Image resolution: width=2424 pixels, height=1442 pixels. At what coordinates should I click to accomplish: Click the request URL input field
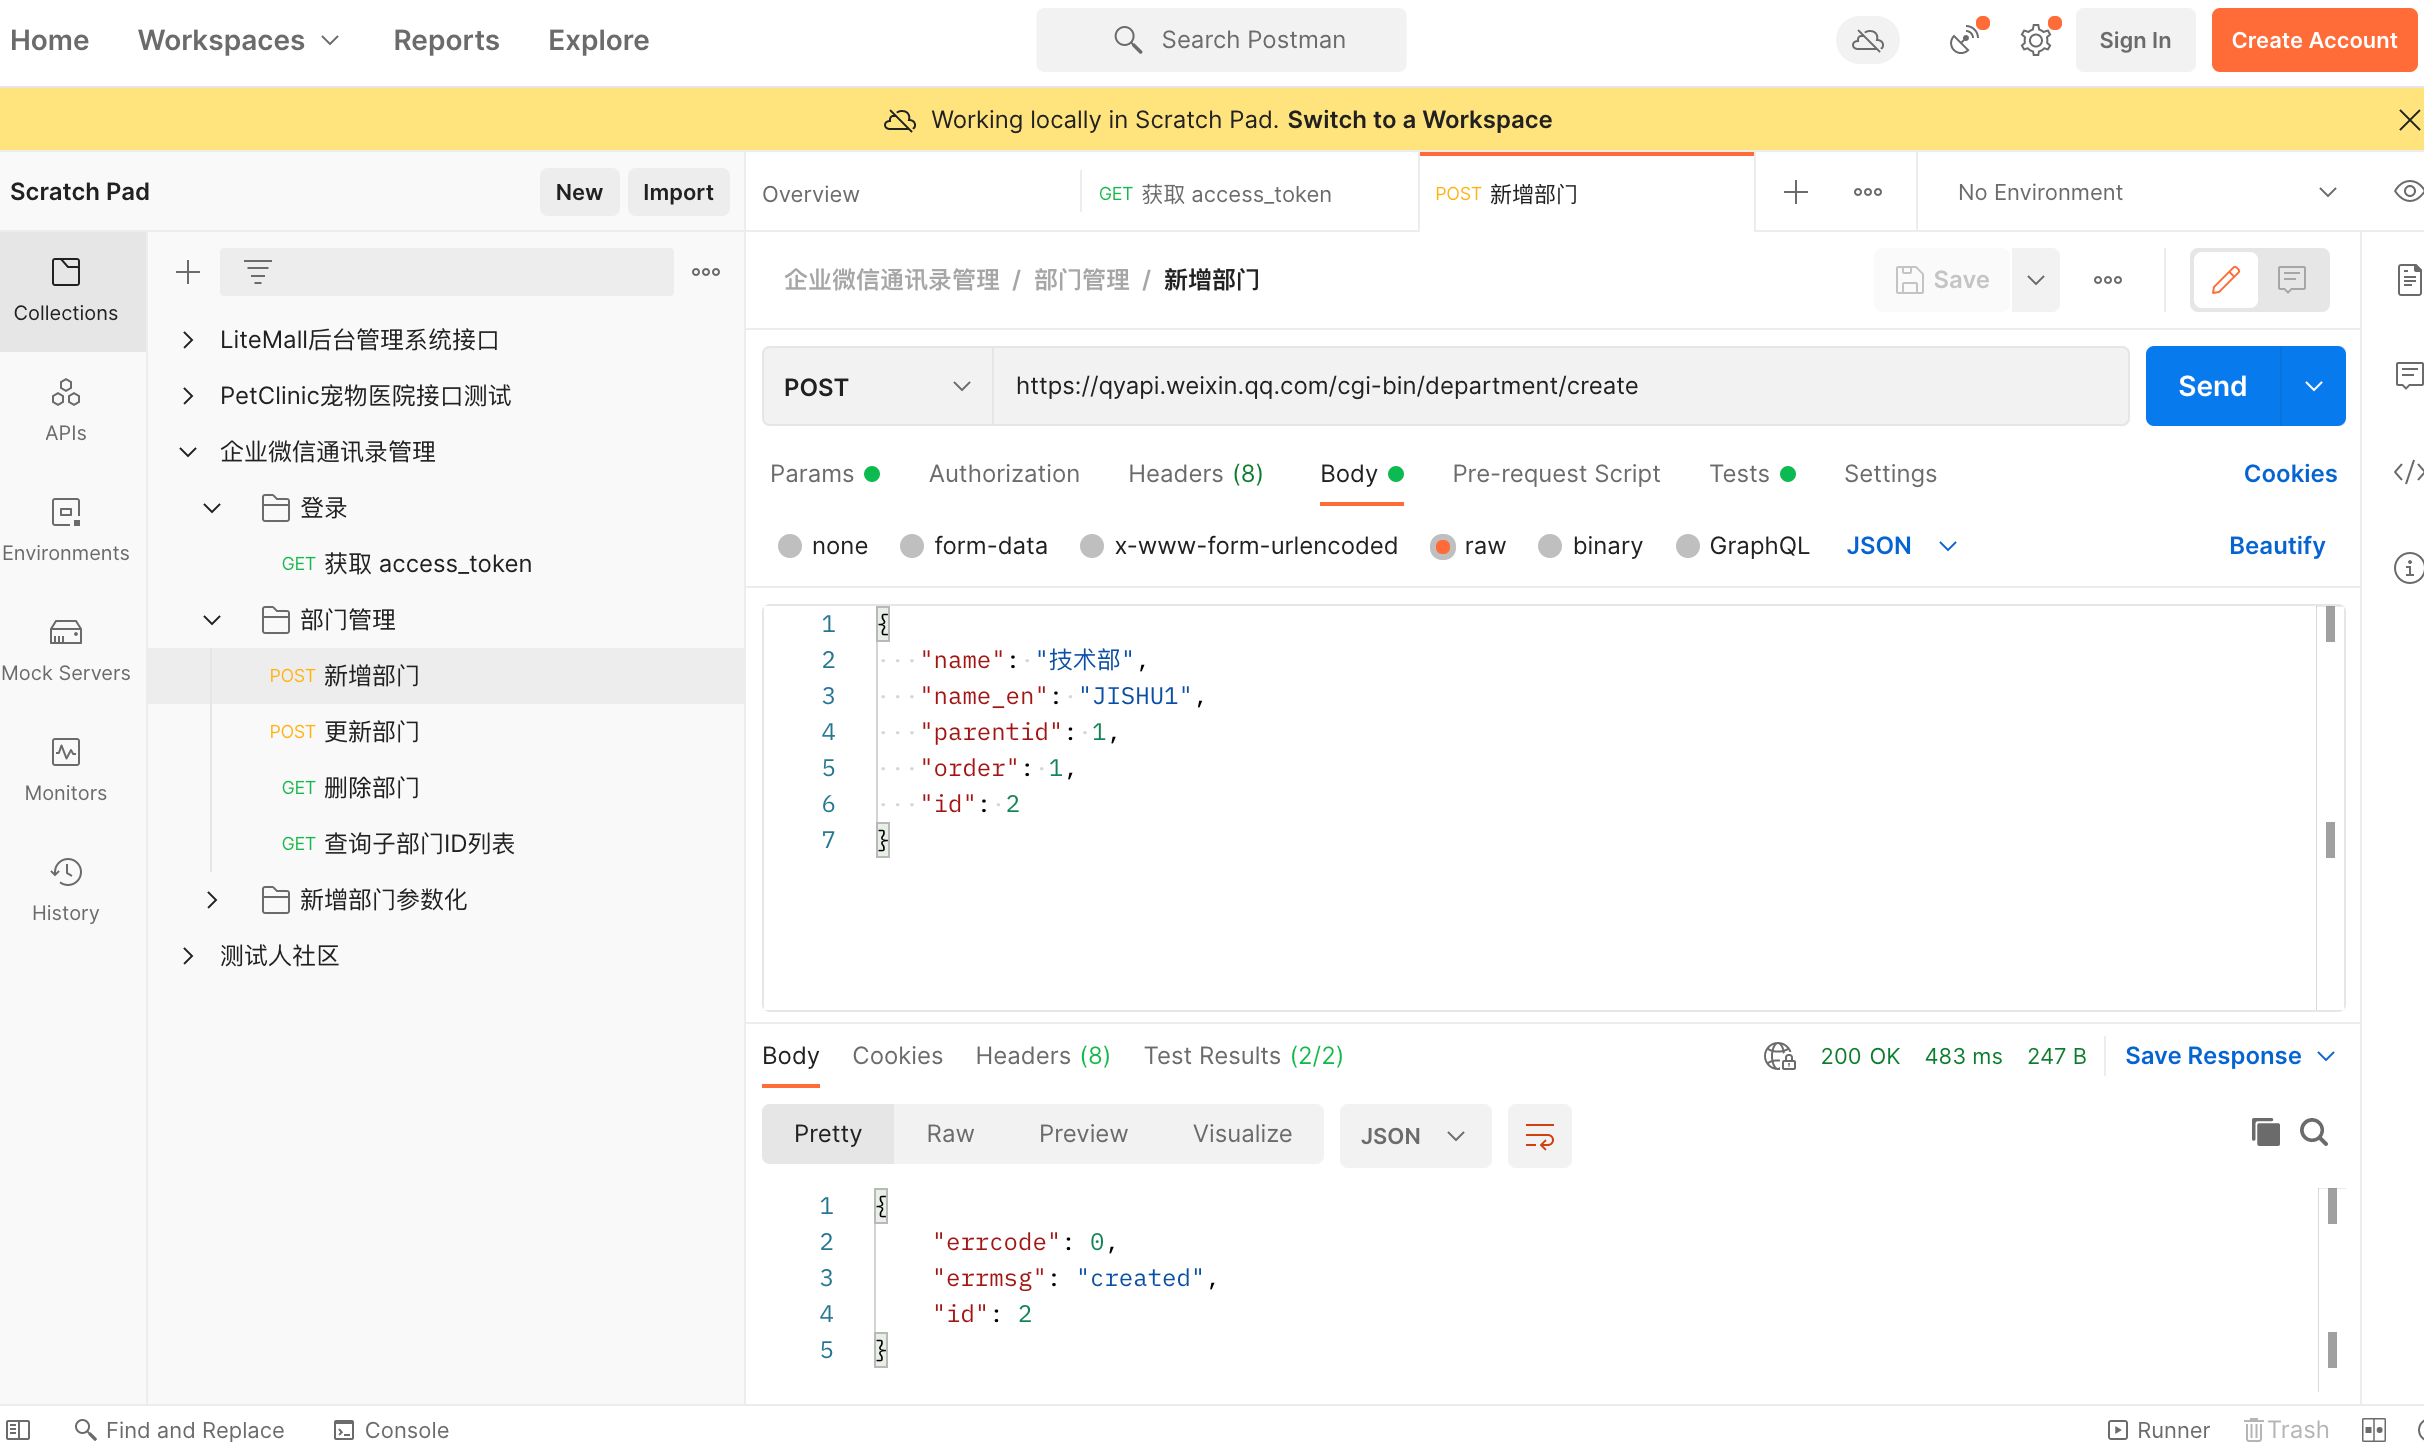coord(1560,386)
